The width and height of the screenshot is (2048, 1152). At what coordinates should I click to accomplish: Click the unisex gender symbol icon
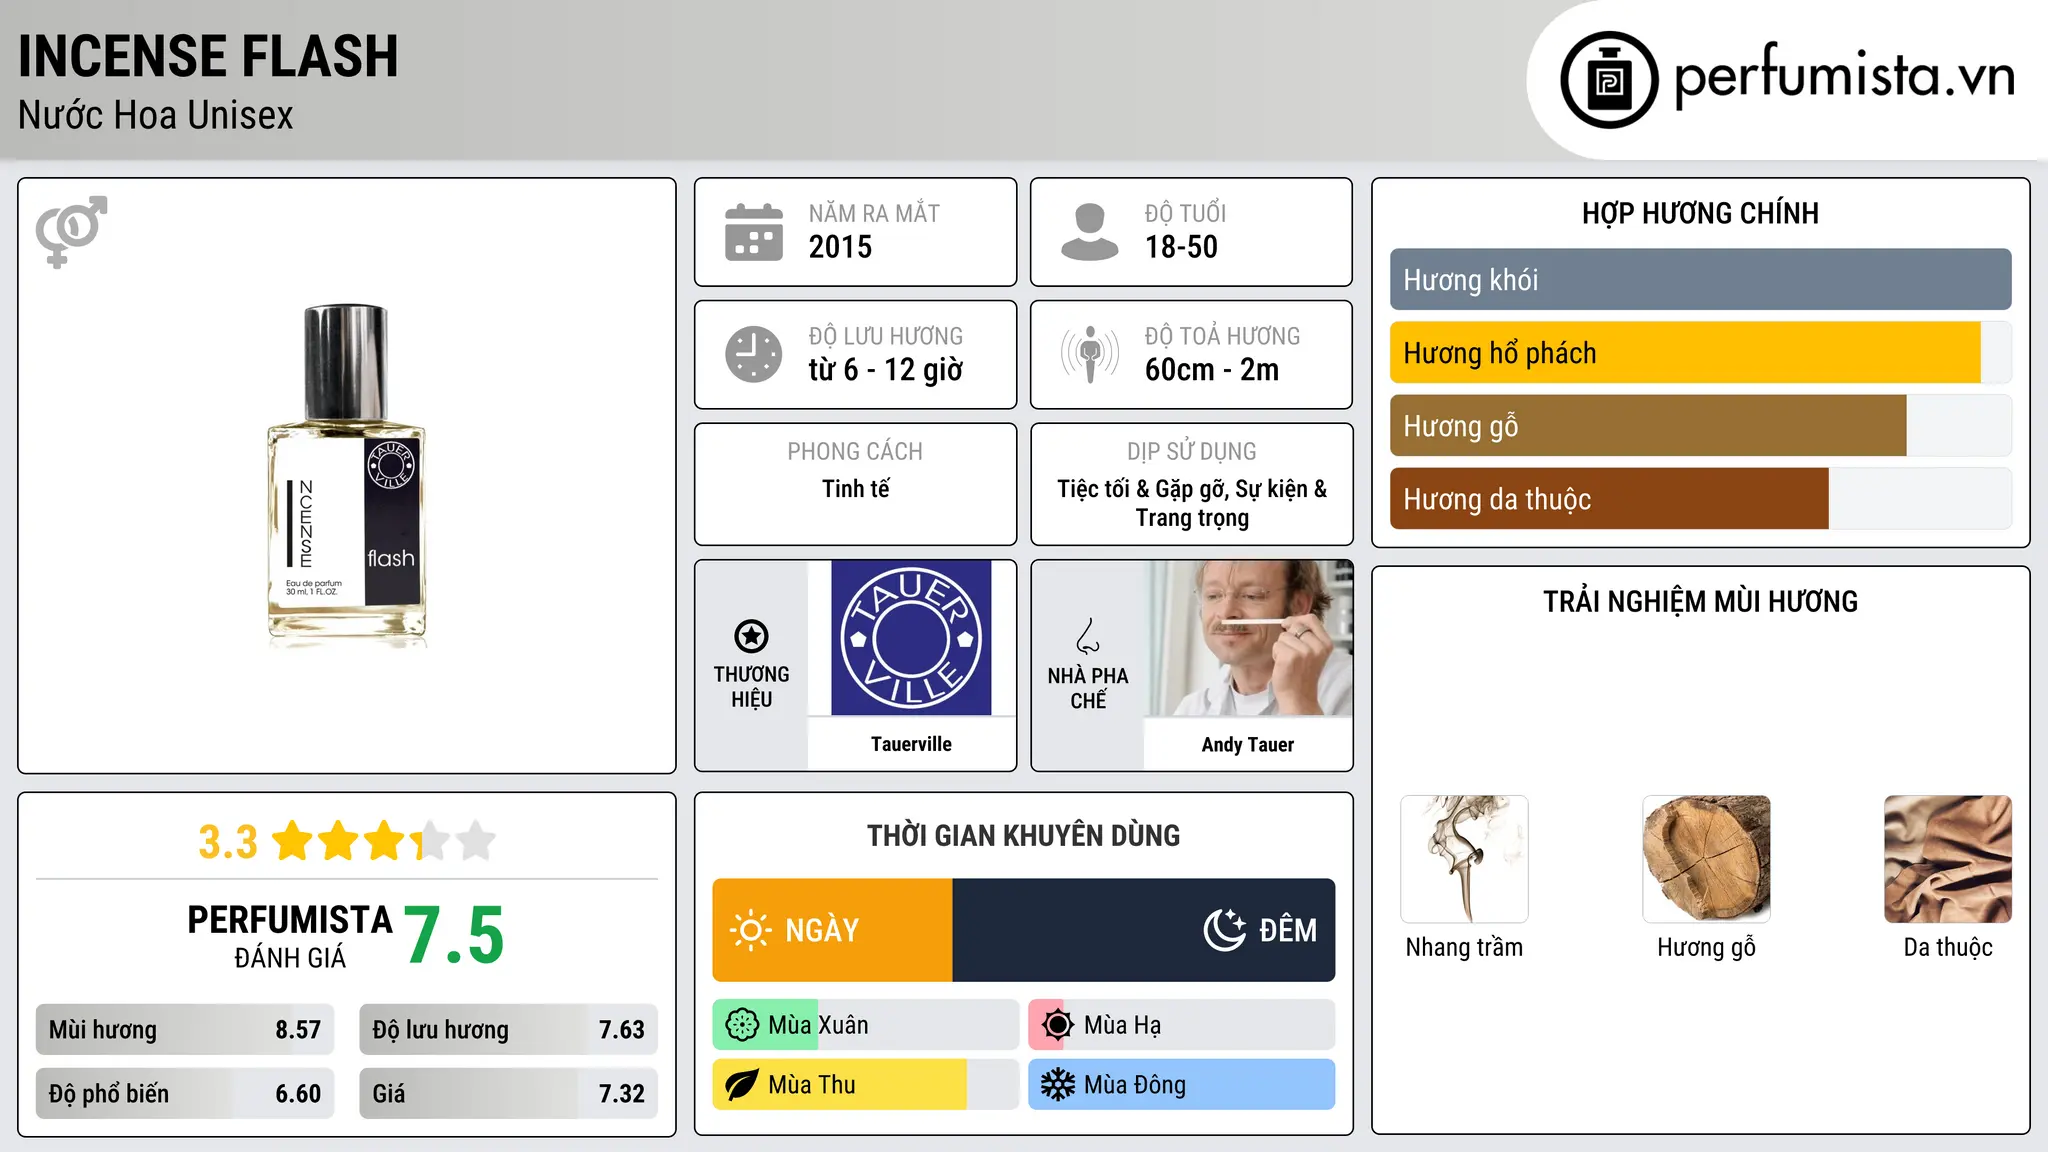pyautogui.click(x=71, y=232)
